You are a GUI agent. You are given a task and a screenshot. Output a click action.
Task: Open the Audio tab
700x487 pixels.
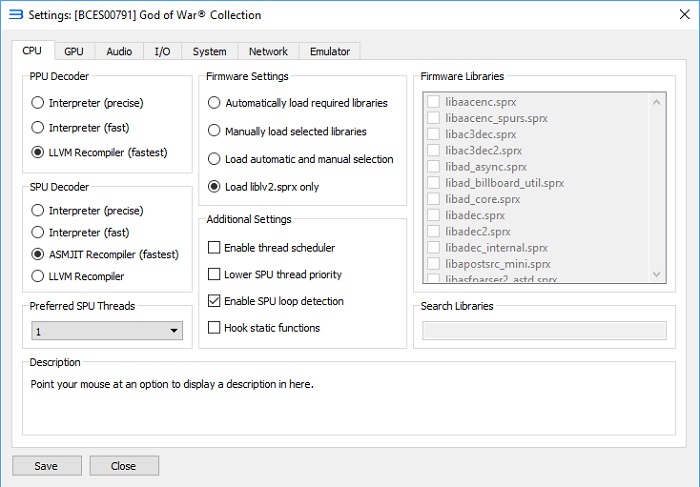point(119,51)
